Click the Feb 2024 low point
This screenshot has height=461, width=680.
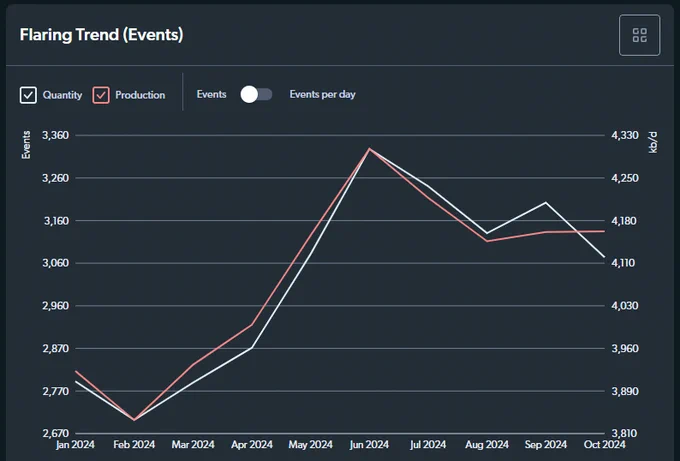(x=134, y=419)
